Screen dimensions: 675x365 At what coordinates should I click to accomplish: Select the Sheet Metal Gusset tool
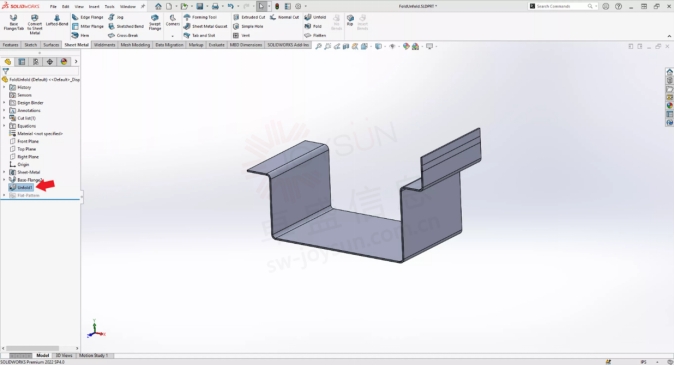click(x=205, y=26)
